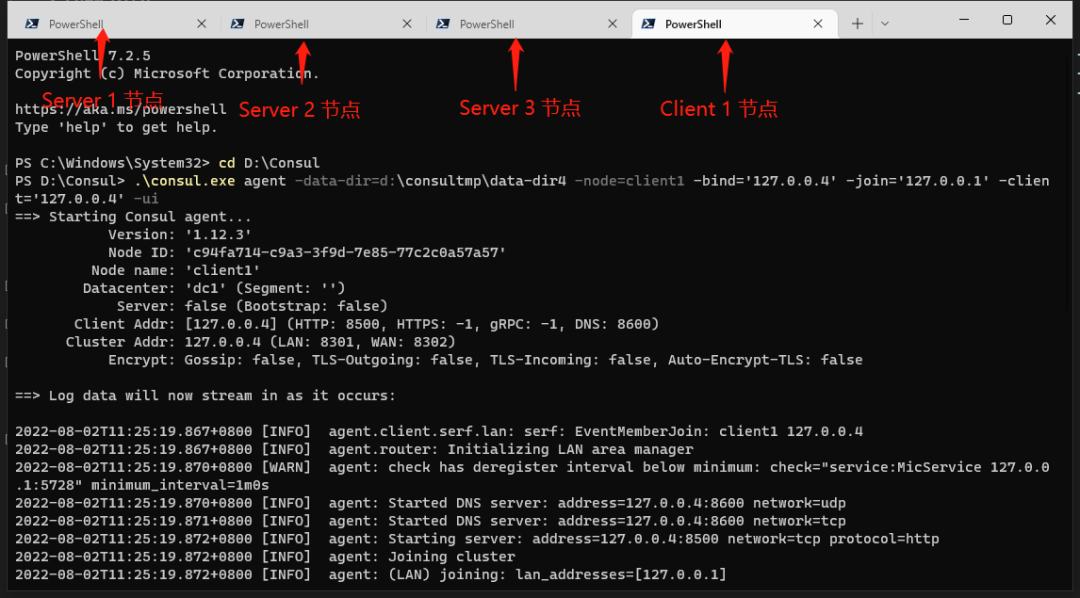The width and height of the screenshot is (1080, 598).
Task: Expand the new-tab profile dropdown chevron
Action: pyautogui.click(x=885, y=23)
